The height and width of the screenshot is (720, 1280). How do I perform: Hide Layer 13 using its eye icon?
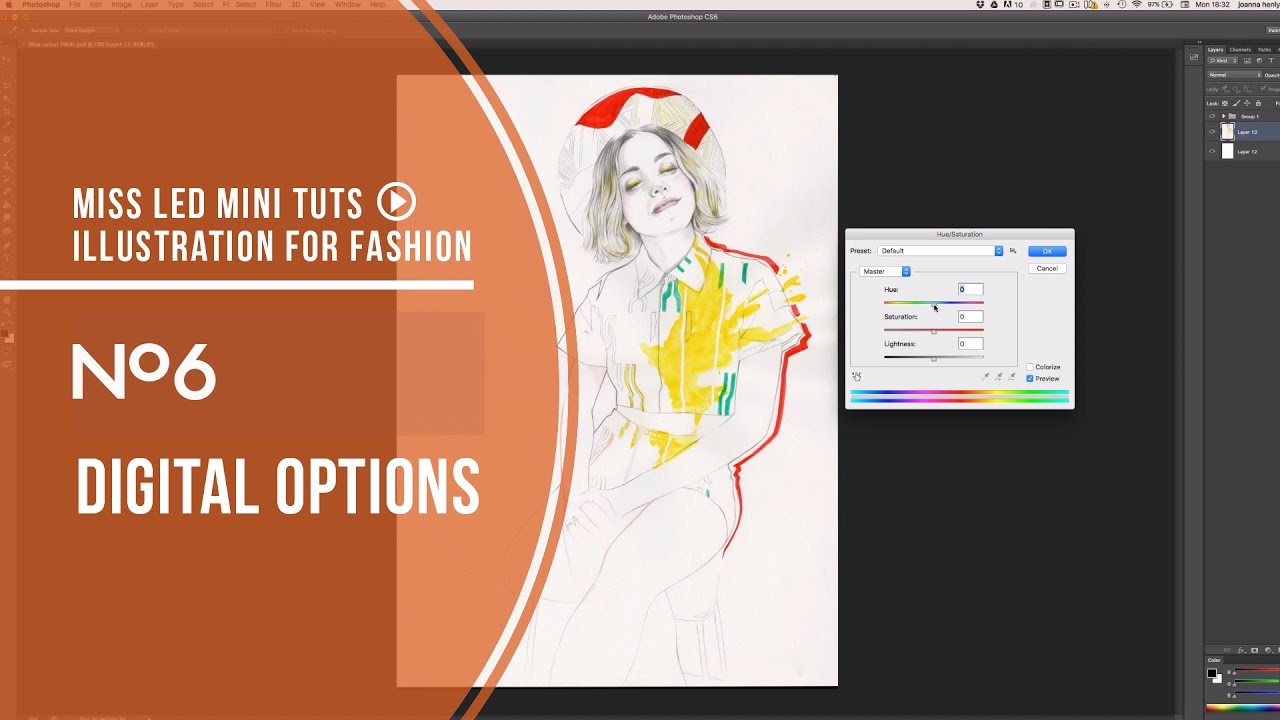(x=1212, y=132)
